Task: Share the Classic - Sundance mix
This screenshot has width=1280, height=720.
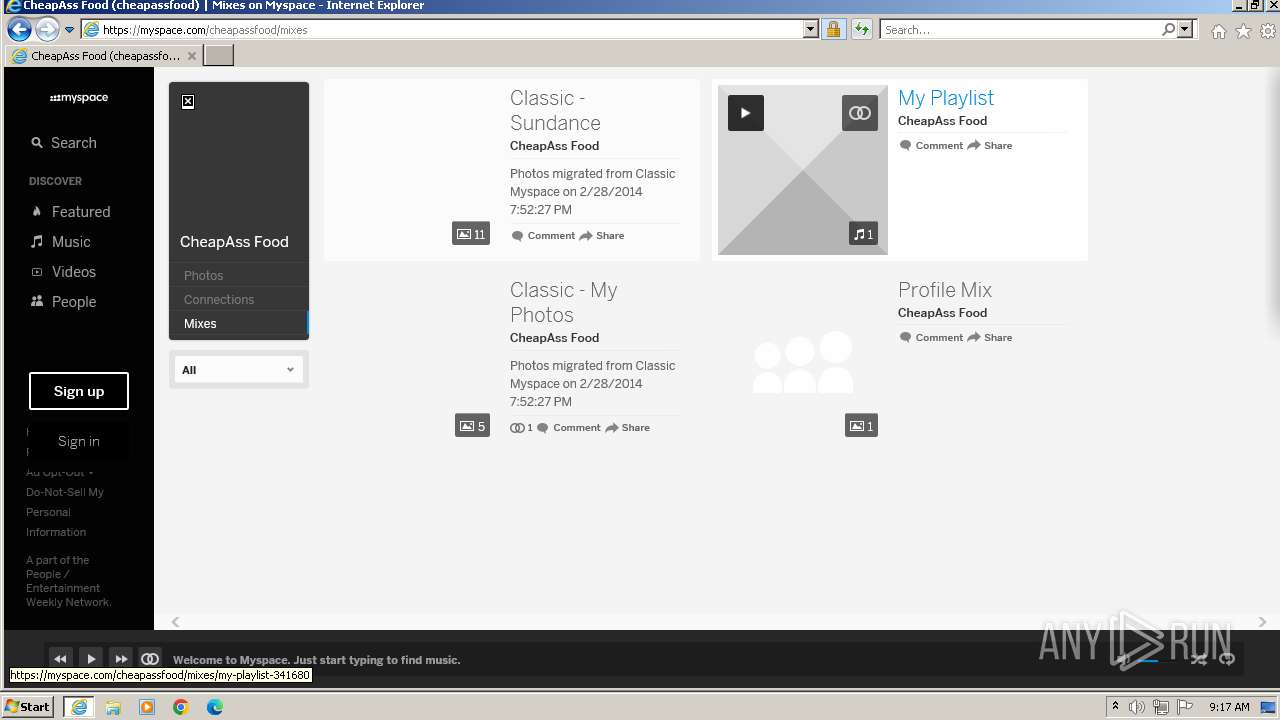Action: click(602, 236)
